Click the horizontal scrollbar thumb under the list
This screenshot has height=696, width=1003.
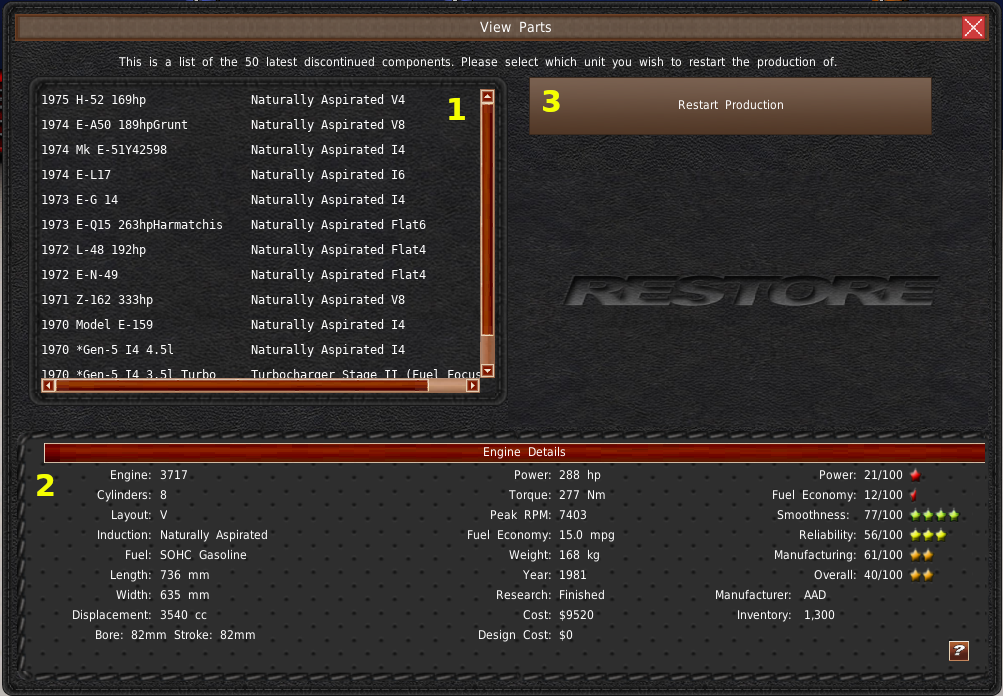click(240, 385)
